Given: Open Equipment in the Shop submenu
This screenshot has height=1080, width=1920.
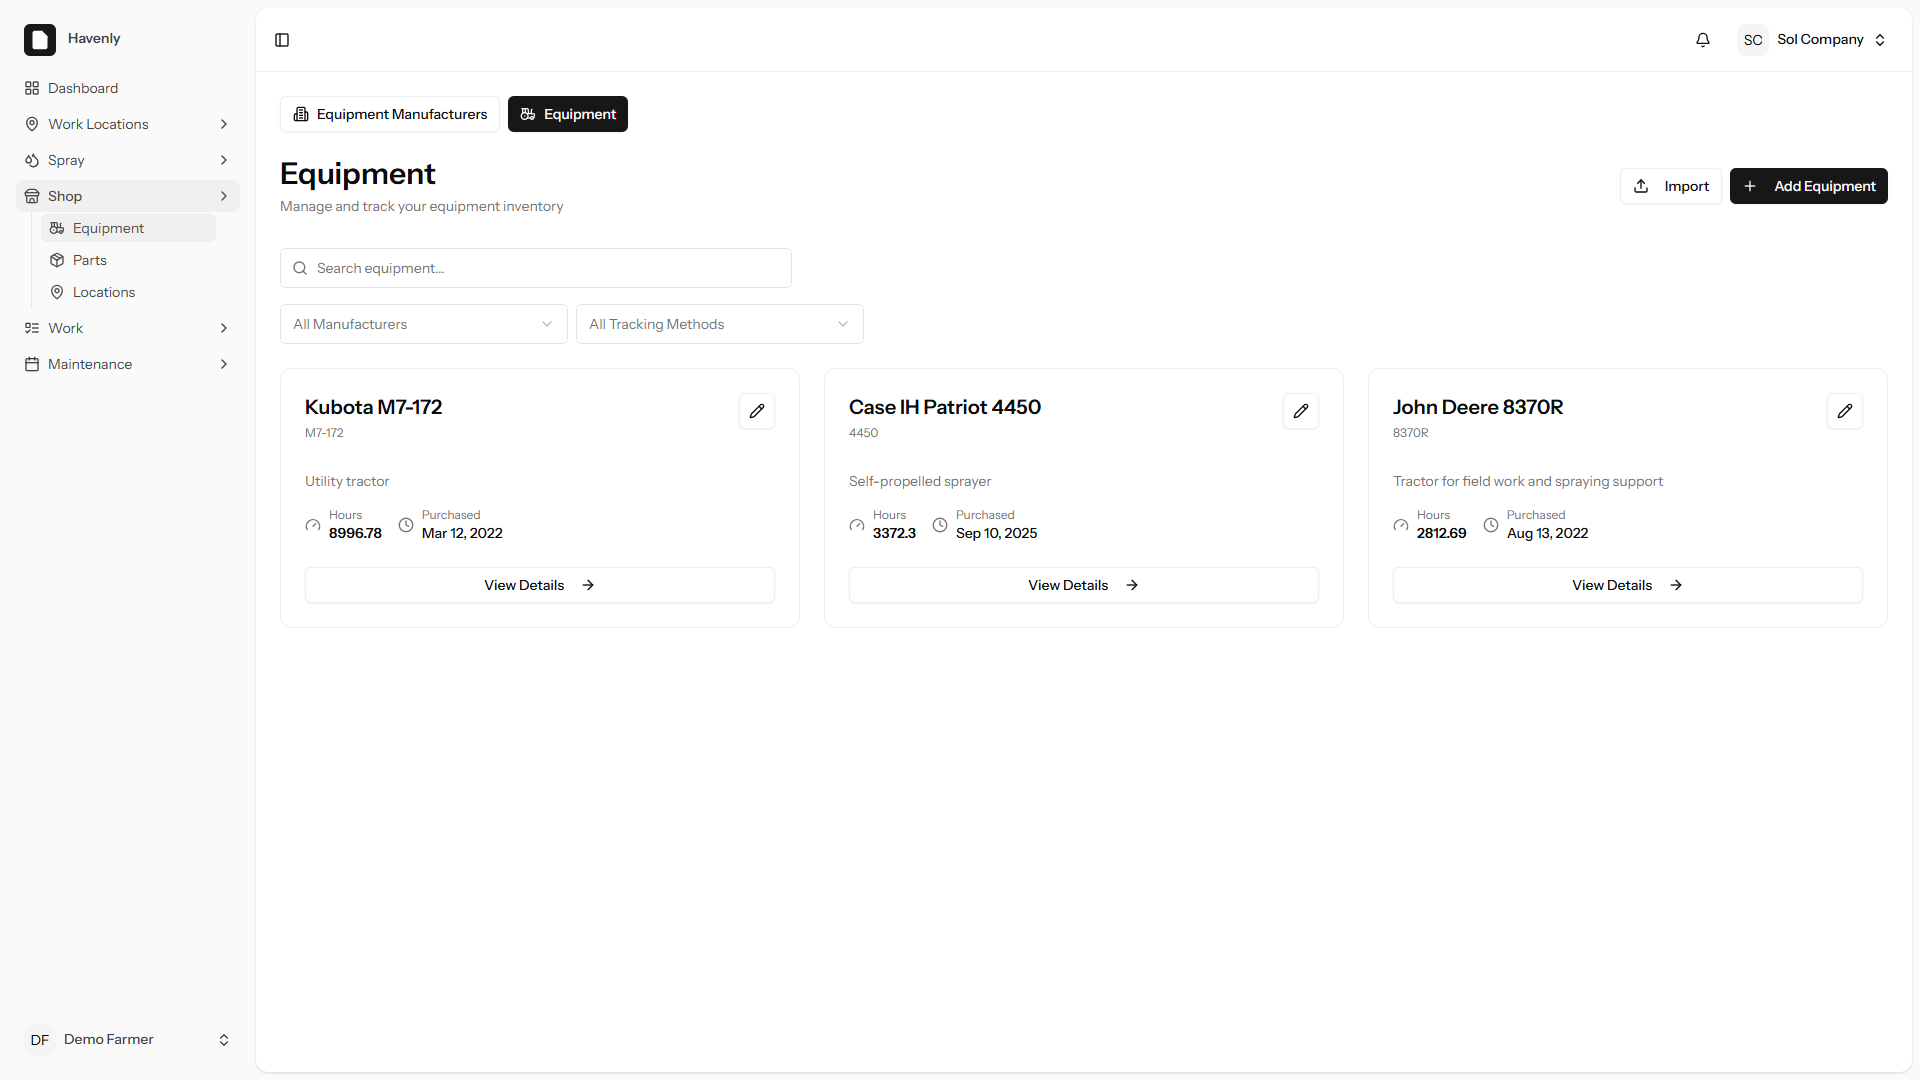Looking at the screenshot, I should point(128,228).
